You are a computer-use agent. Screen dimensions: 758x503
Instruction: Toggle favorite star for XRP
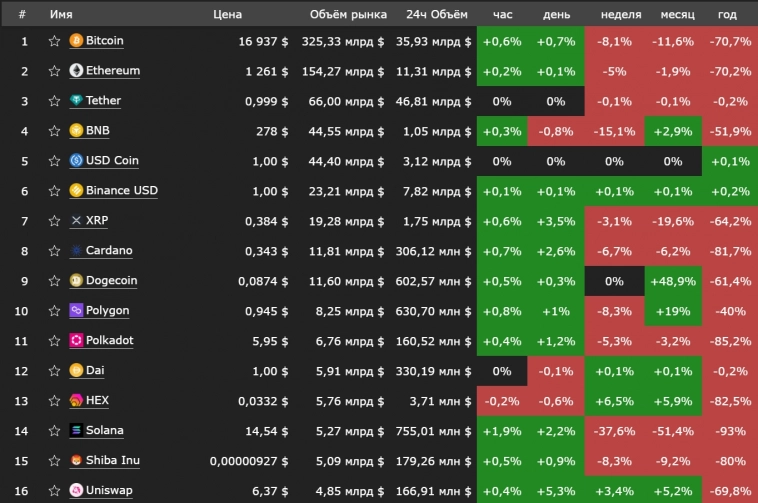[x=55, y=221]
